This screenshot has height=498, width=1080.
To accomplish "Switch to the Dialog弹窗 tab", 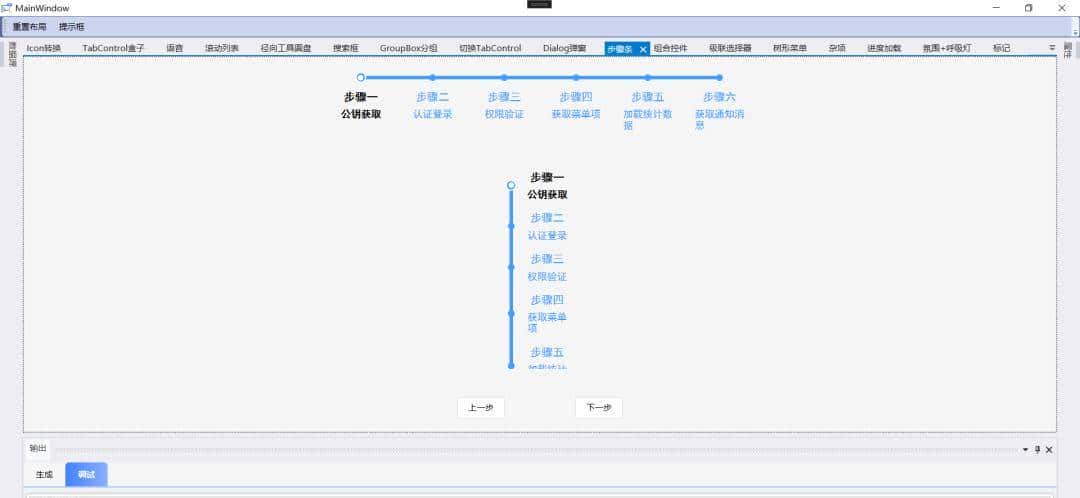I will tap(564, 48).
